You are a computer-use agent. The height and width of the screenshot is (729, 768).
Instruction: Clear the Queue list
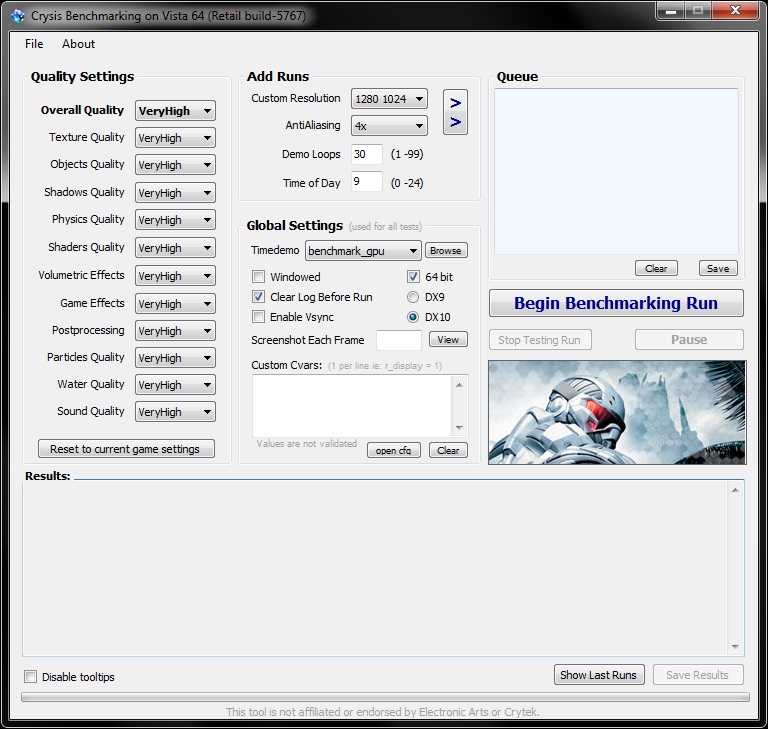point(656,268)
